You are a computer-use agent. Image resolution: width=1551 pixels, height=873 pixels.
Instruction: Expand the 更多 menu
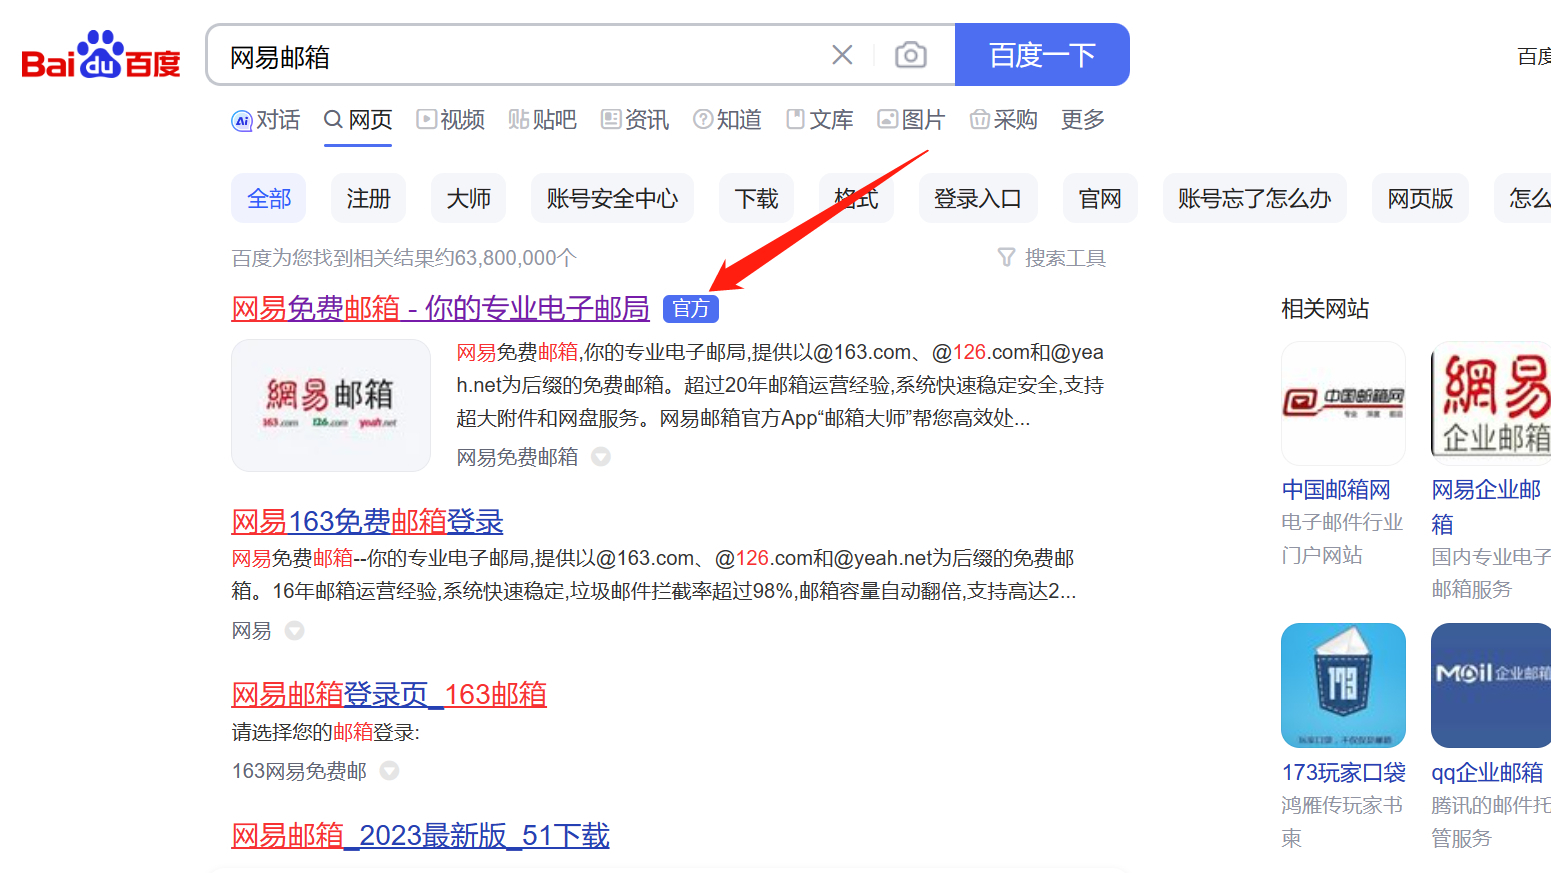pyautogui.click(x=1083, y=120)
